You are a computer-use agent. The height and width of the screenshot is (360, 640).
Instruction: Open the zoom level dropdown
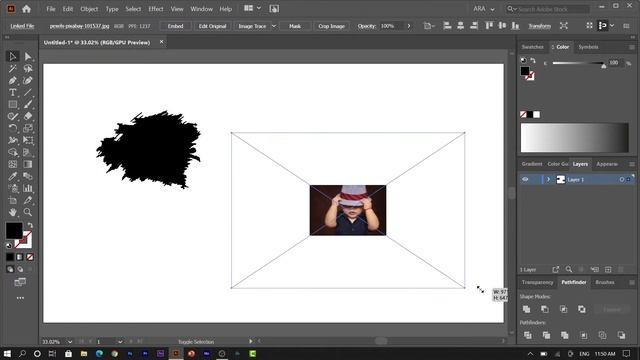coord(70,342)
